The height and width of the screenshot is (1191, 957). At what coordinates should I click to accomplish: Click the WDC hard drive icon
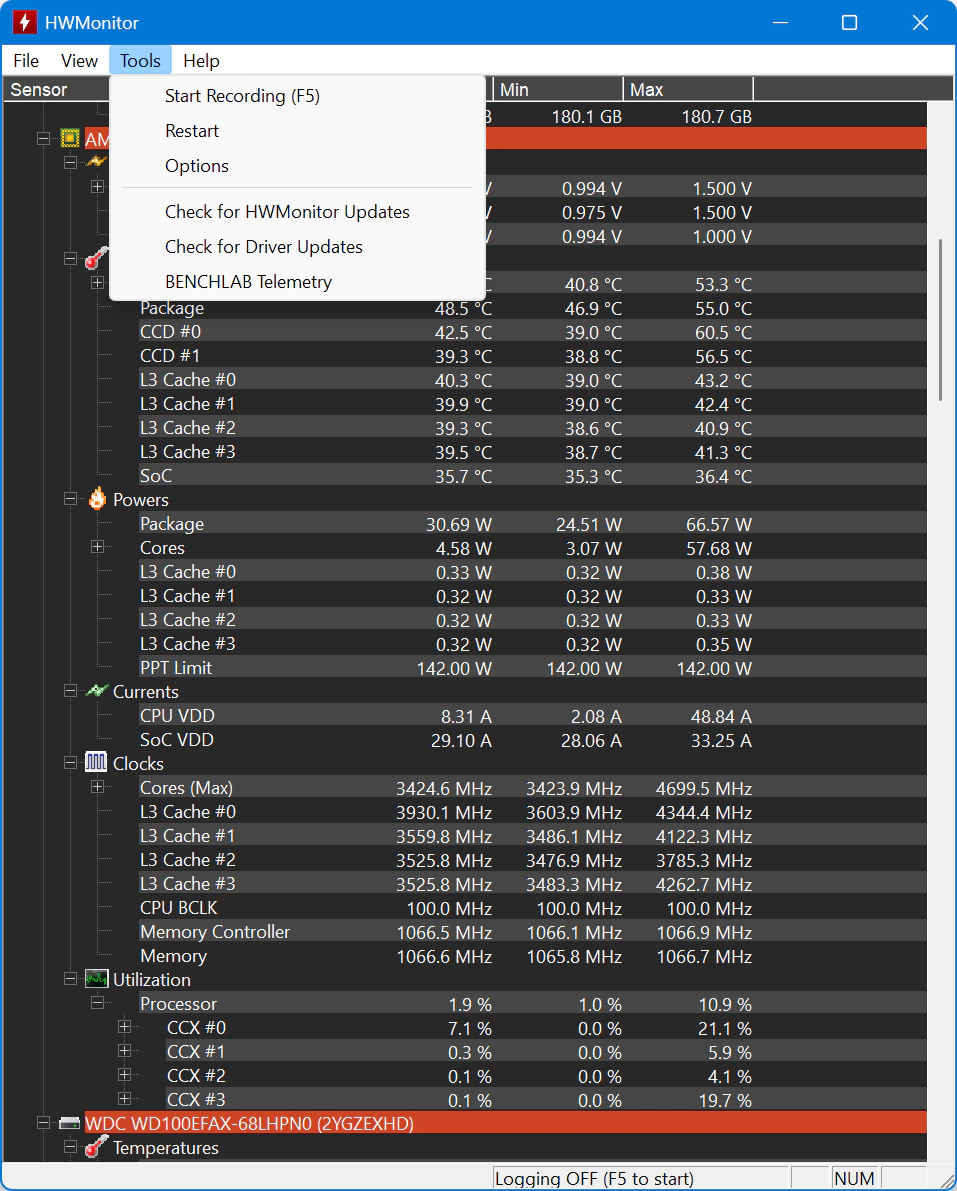[70, 1123]
